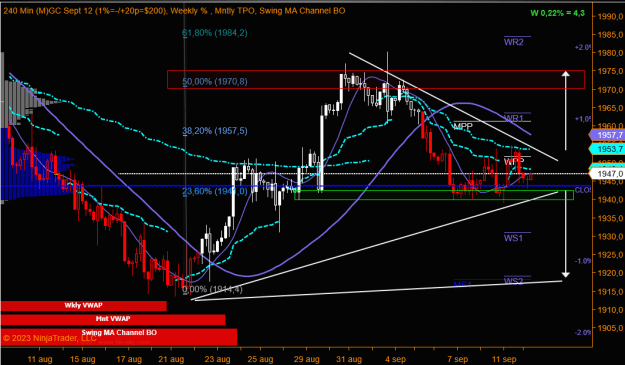Click the 1930,0 price axis label
625x365 pixels.
coord(610,236)
